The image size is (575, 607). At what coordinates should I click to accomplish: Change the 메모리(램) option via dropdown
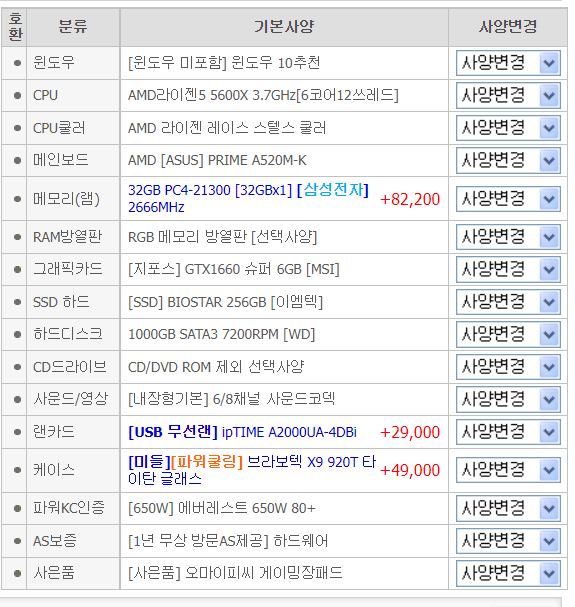pos(508,199)
